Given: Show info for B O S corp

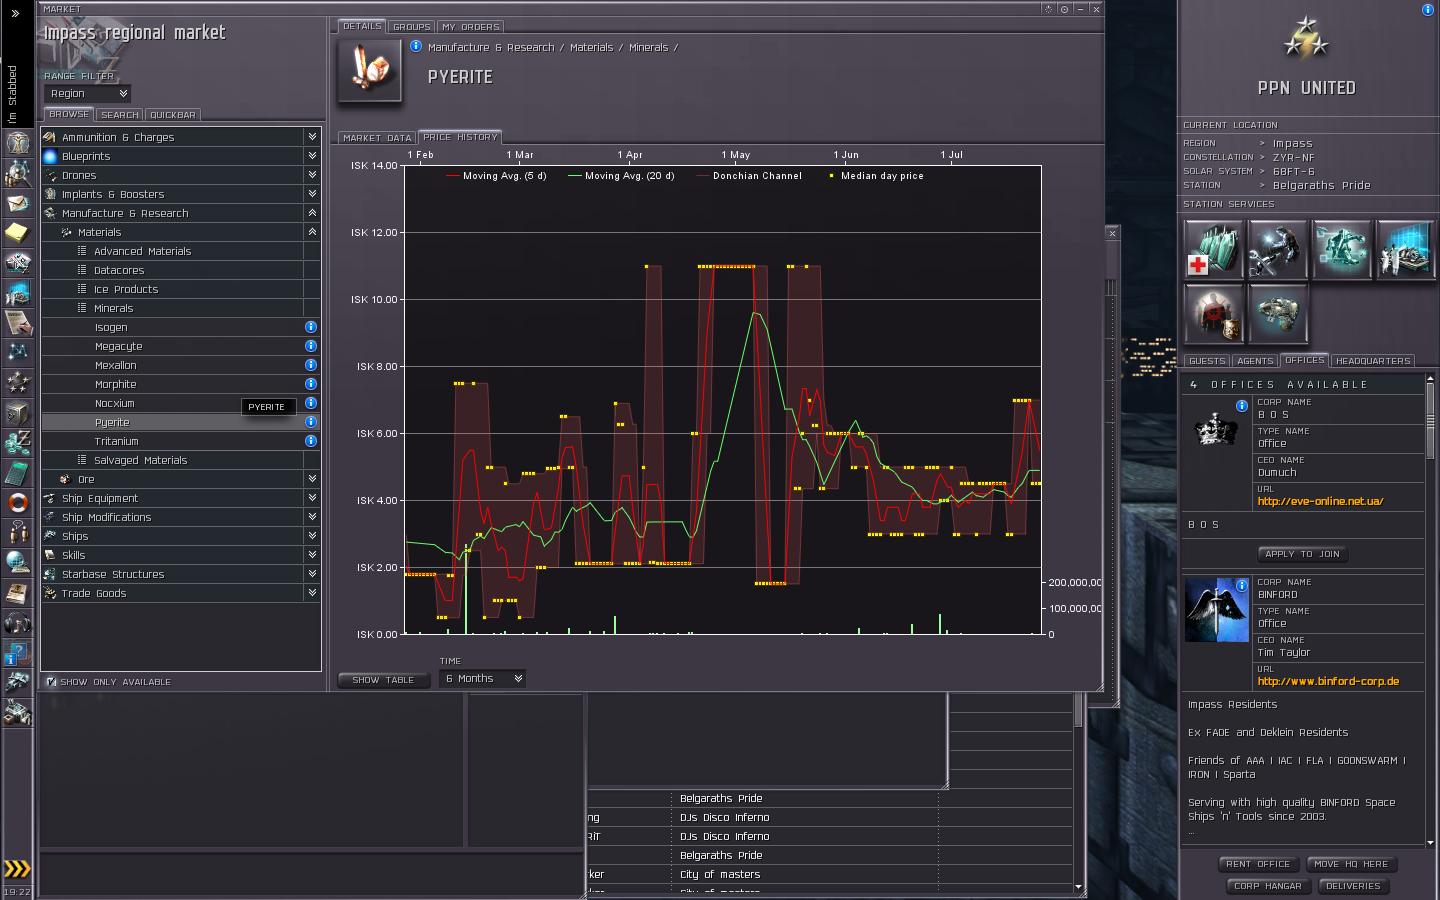Looking at the screenshot, I should pyautogui.click(x=1241, y=406).
